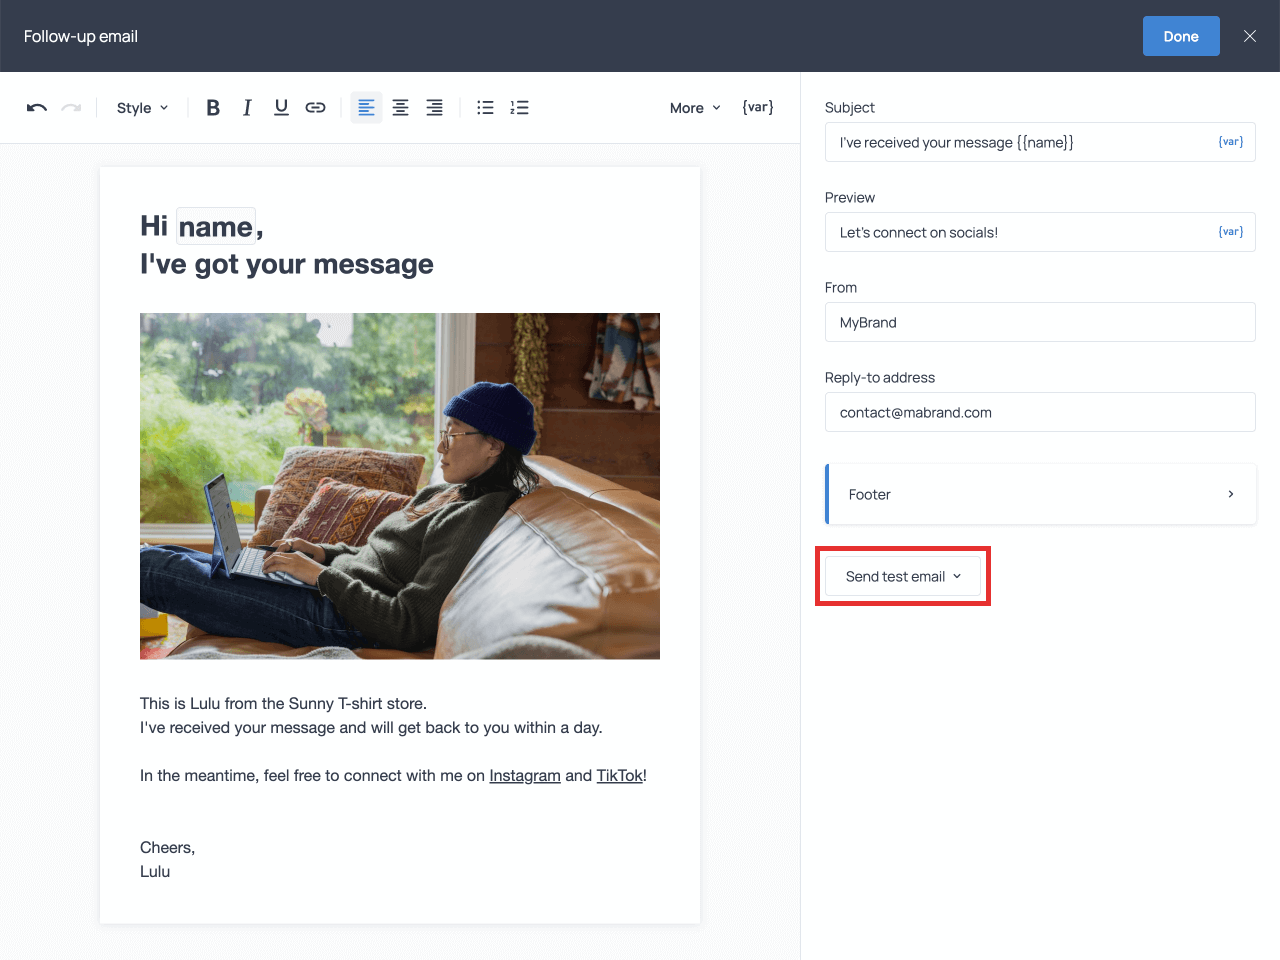Apply underline formatting

pyautogui.click(x=281, y=107)
